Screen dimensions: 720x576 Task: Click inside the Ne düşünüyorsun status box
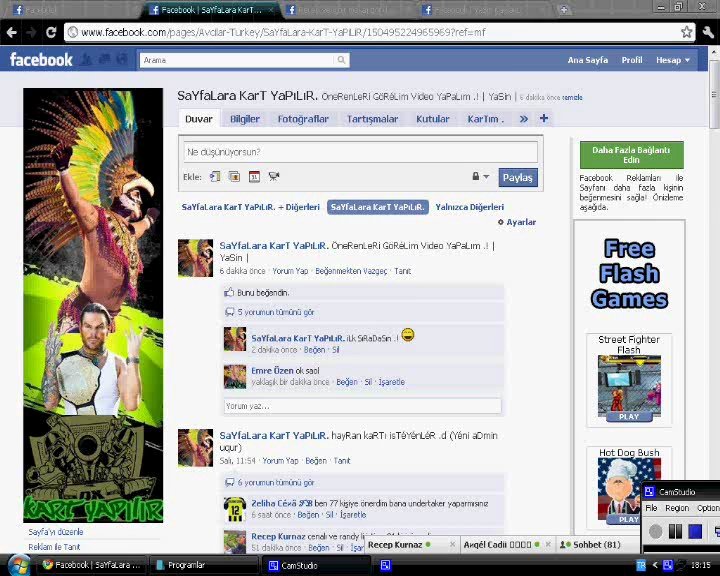[360, 152]
